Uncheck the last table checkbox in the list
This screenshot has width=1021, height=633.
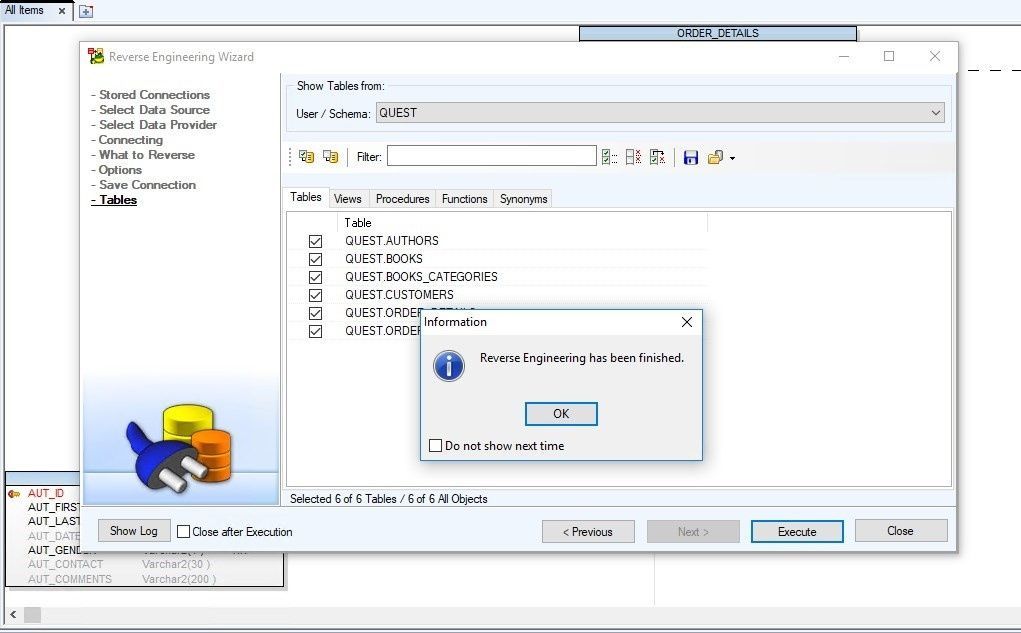coord(315,331)
